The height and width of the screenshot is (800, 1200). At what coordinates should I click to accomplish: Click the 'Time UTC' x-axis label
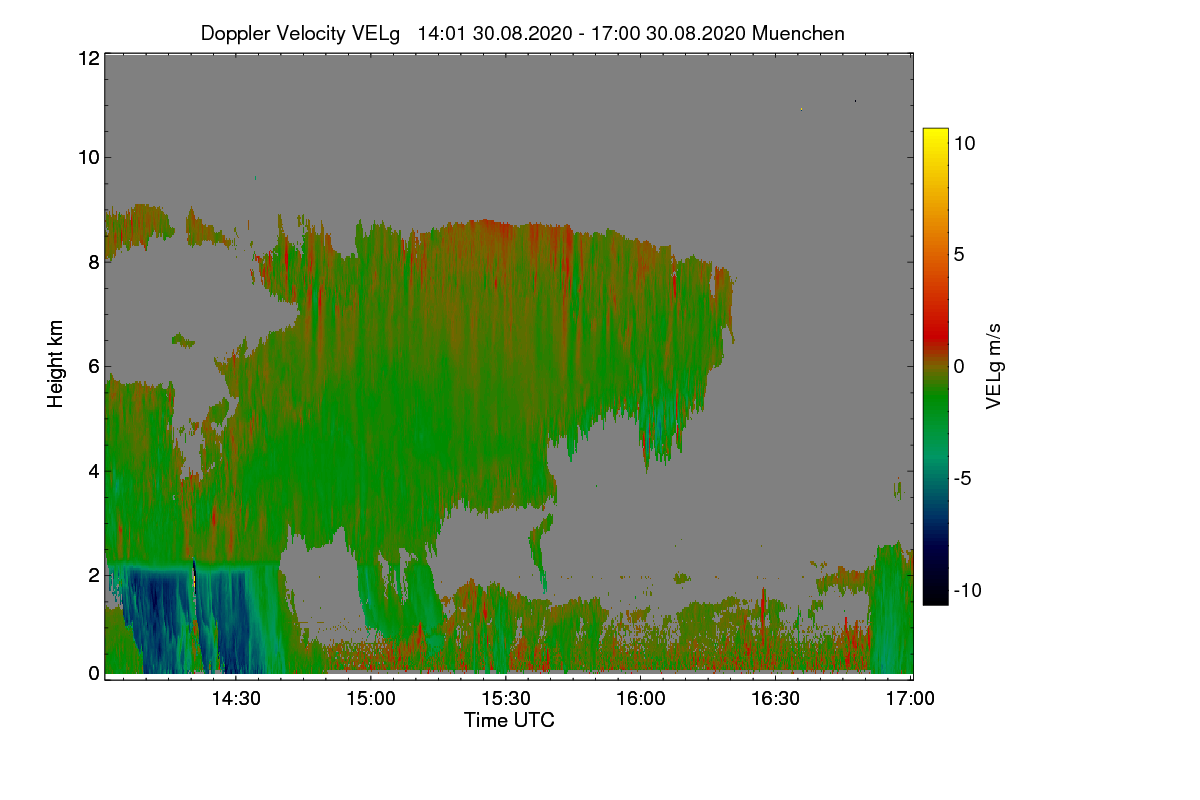pyautogui.click(x=509, y=720)
